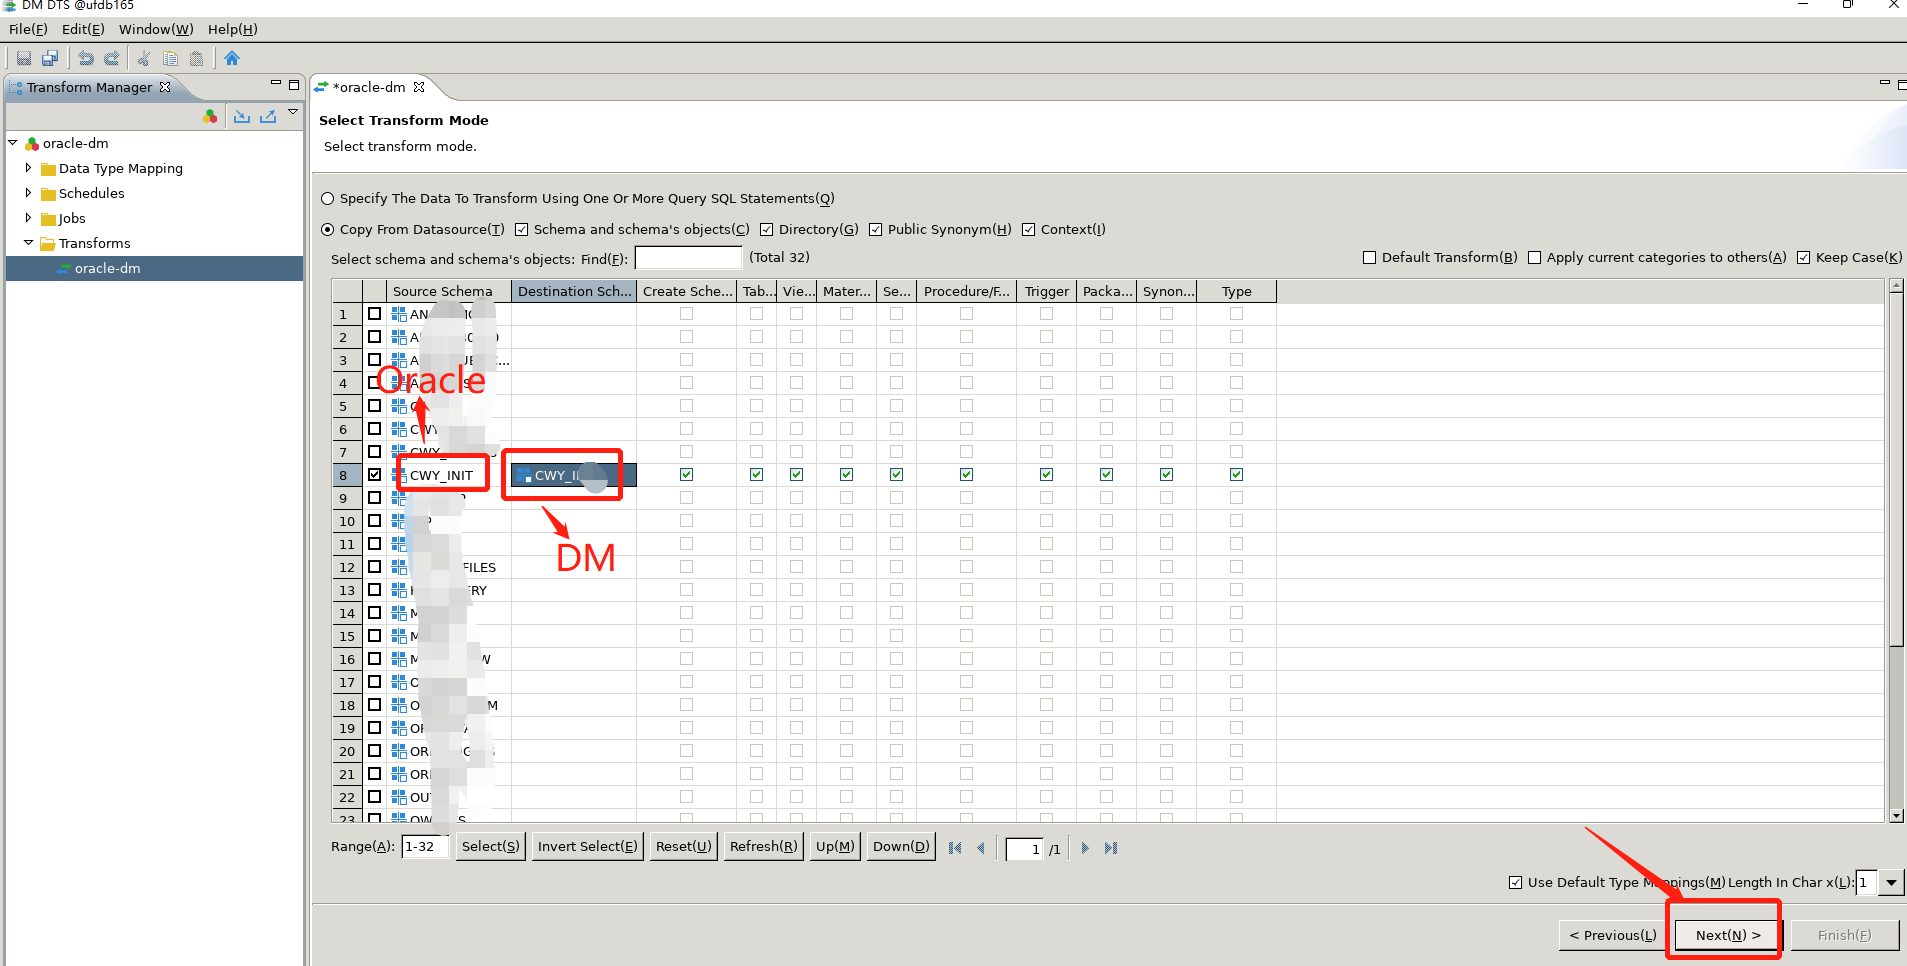The width and height of the screenshot is (1907, 966).
Task: Click the schema list vertical scrollbar
Action: coord(1896,550)
